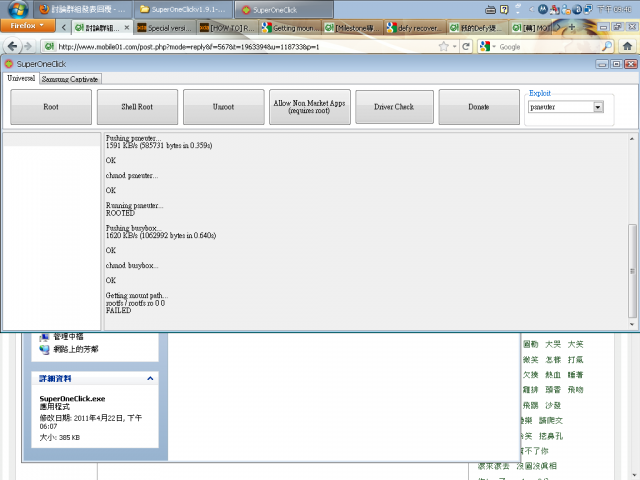Click the SuperOneClick title bar app icon

point(9,64)
